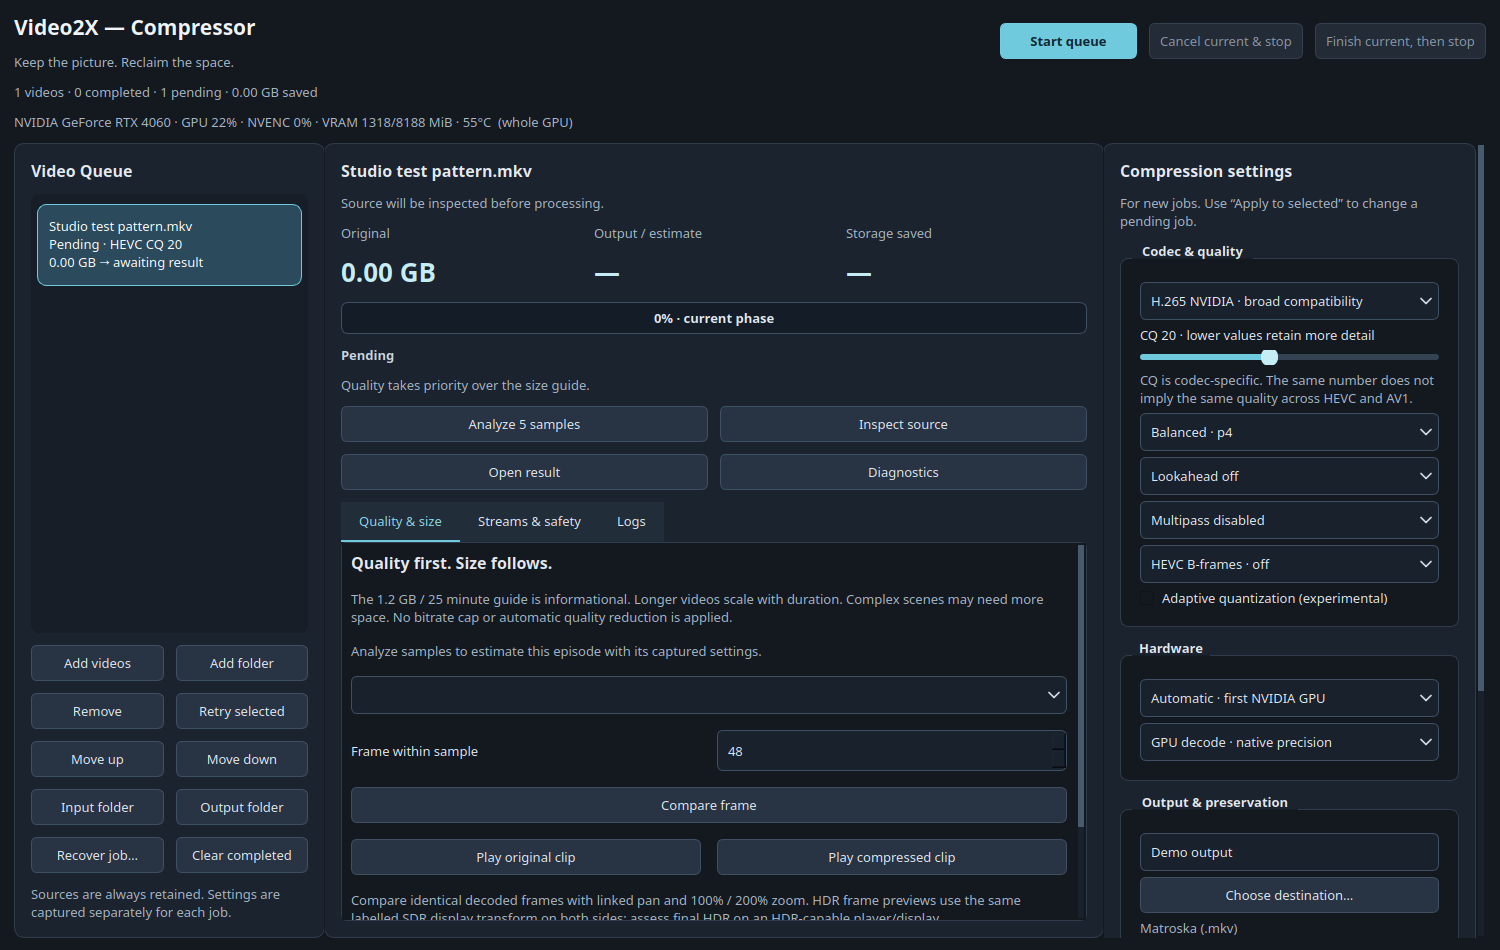The image size is (1500, 950).
Task: Click Inspect source button
Action: pyautogui.click(x=903, y=424)
